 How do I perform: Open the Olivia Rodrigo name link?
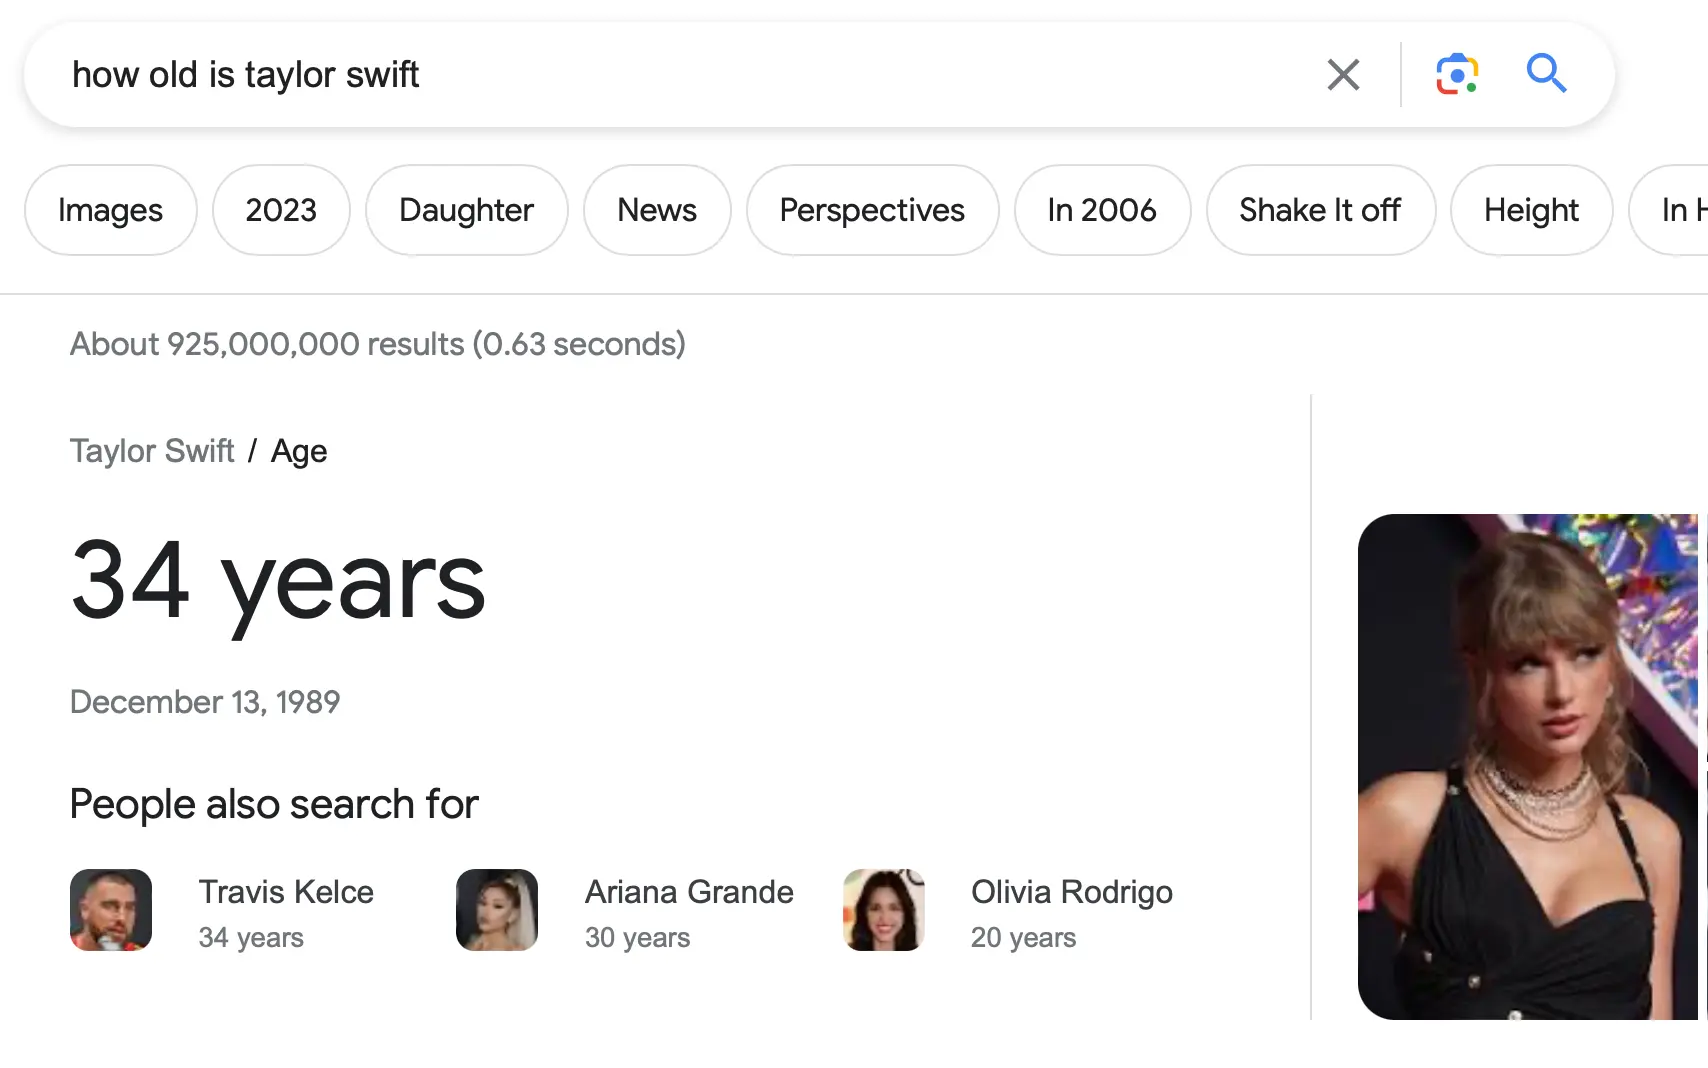coord(1072,892)
